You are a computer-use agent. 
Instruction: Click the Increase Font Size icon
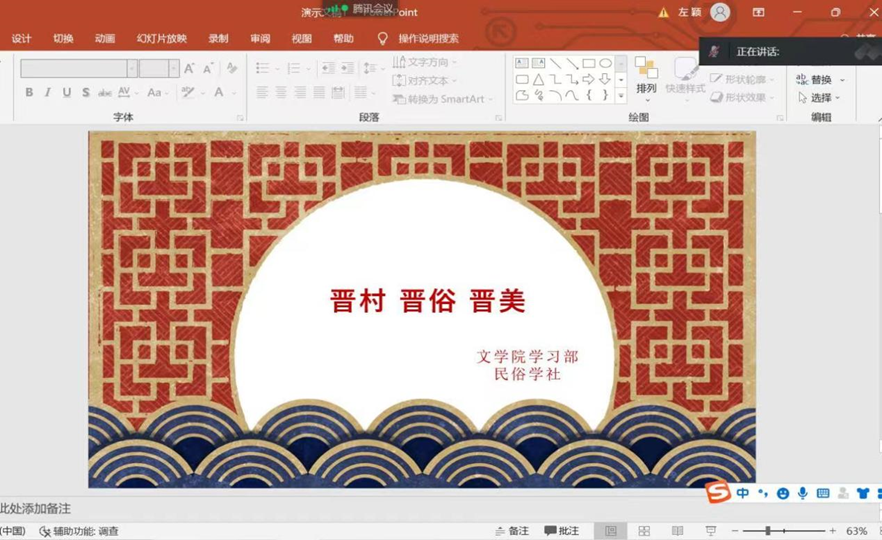[x=189, y=68]
